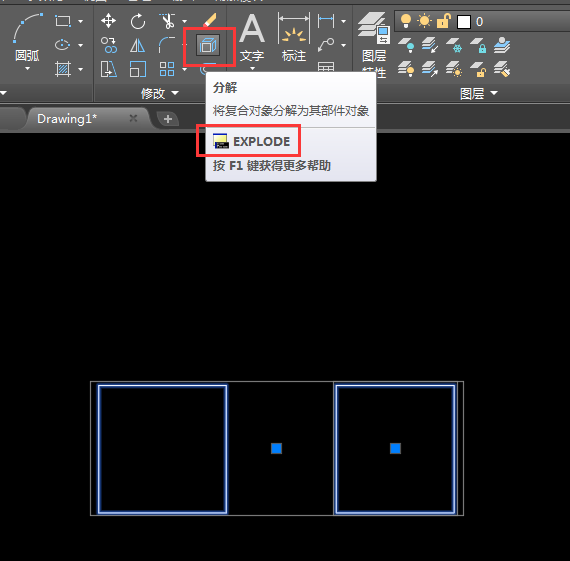Image resolution: width=570 pixels, height=561 pixels.
Task: Click the Layer Unlock icon
Action: (x=478, y=69)
